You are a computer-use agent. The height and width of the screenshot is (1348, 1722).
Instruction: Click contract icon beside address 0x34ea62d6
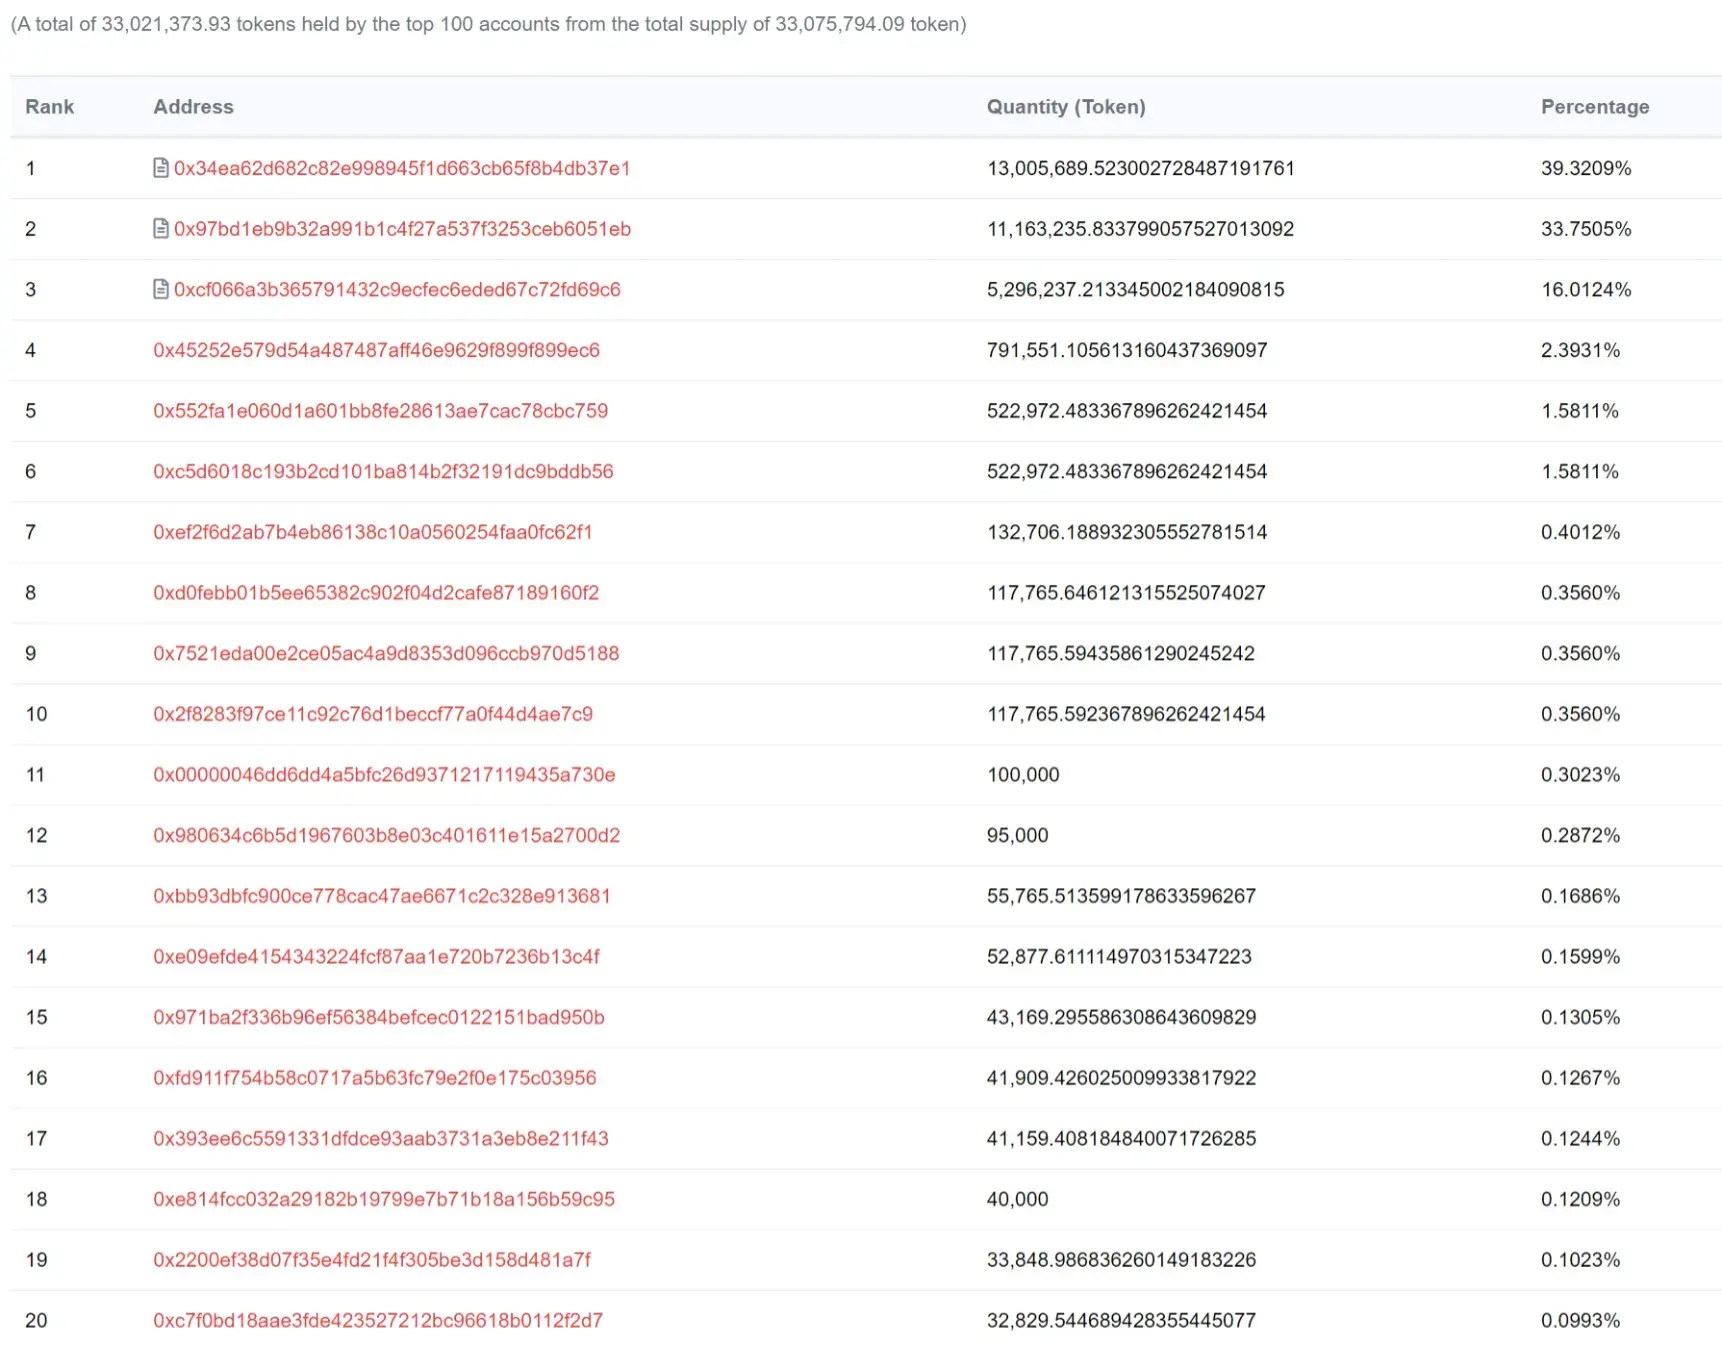[x=161, y=168]
